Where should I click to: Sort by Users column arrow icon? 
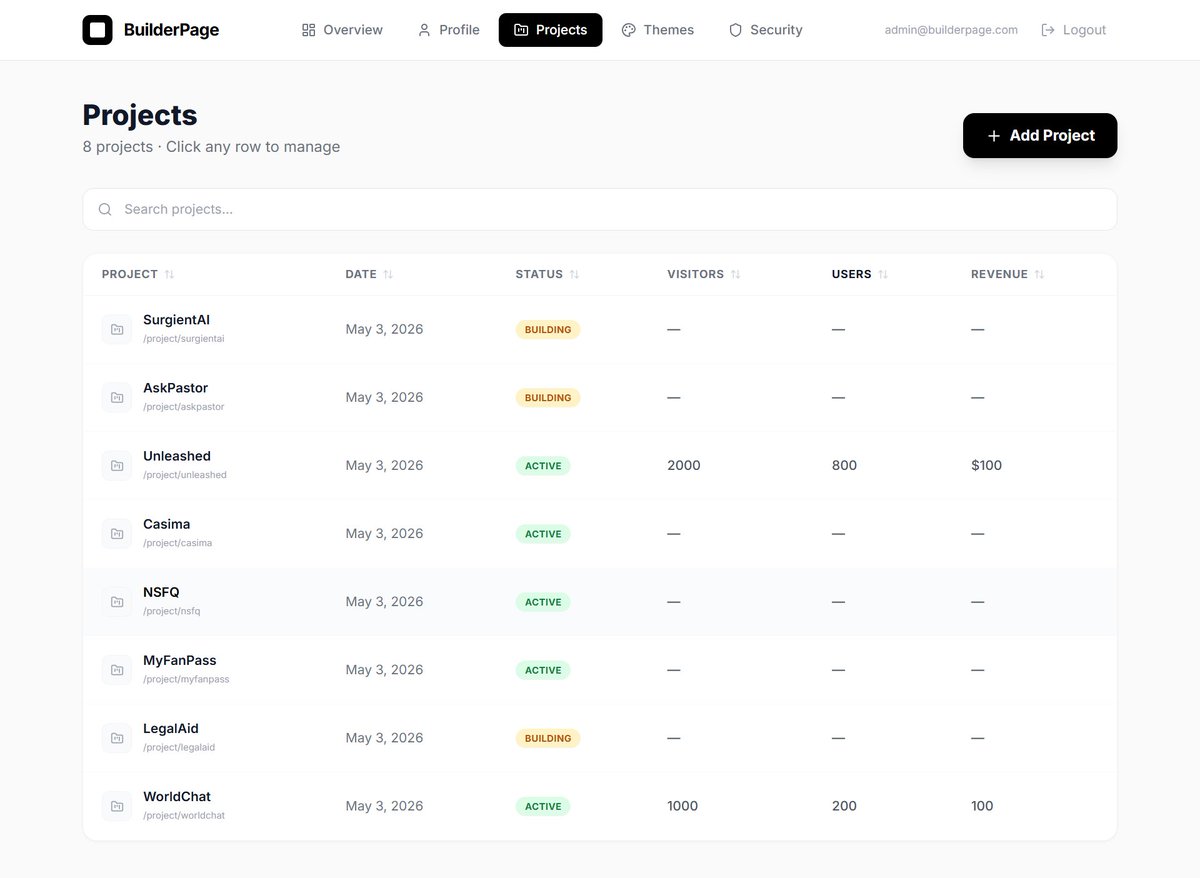(x=883, y=274)
